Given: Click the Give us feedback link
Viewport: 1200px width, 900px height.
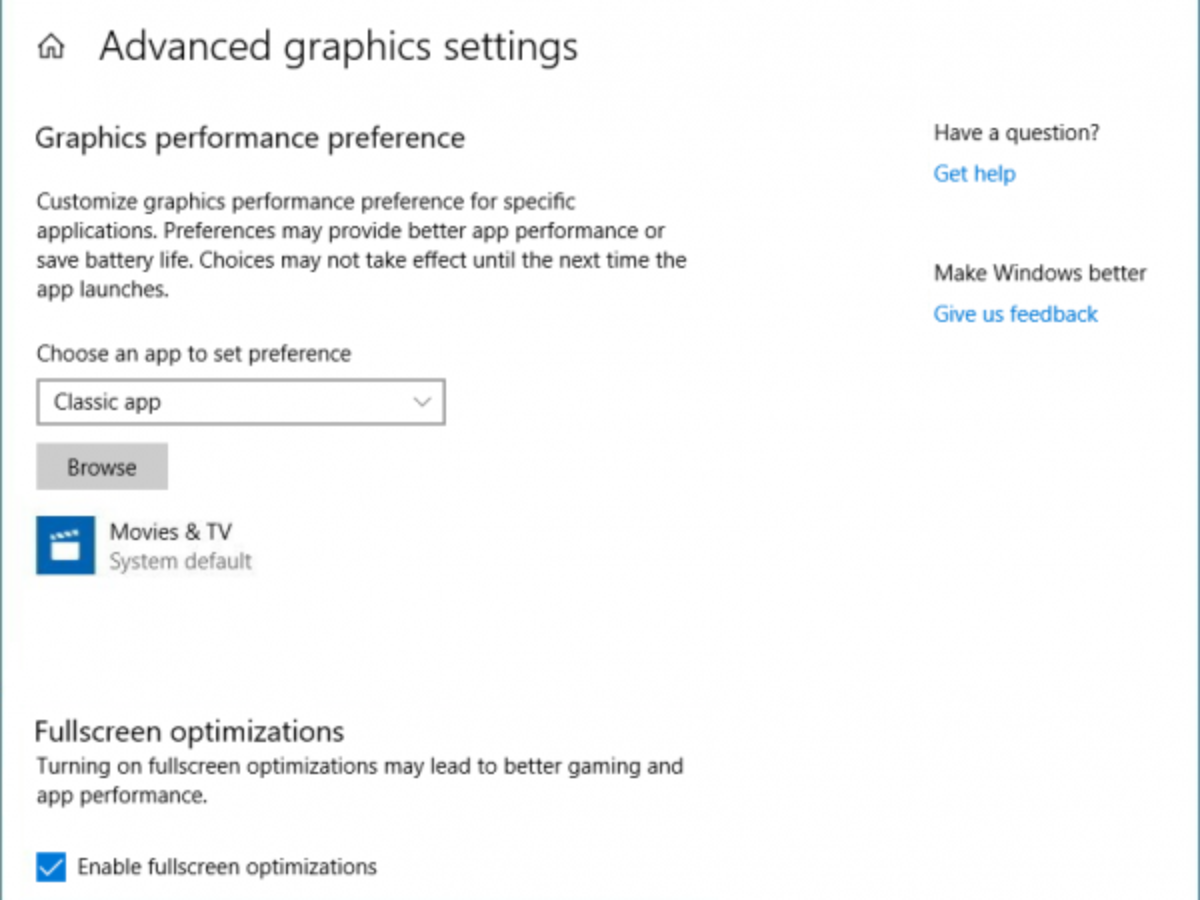Looking at the screenshot, I should tap(1015, 314).
